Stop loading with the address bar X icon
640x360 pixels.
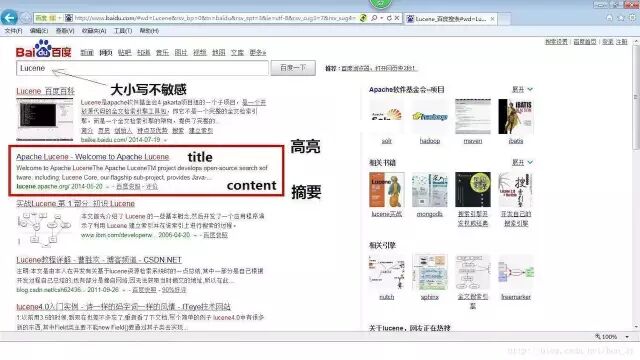click(396, 18)
